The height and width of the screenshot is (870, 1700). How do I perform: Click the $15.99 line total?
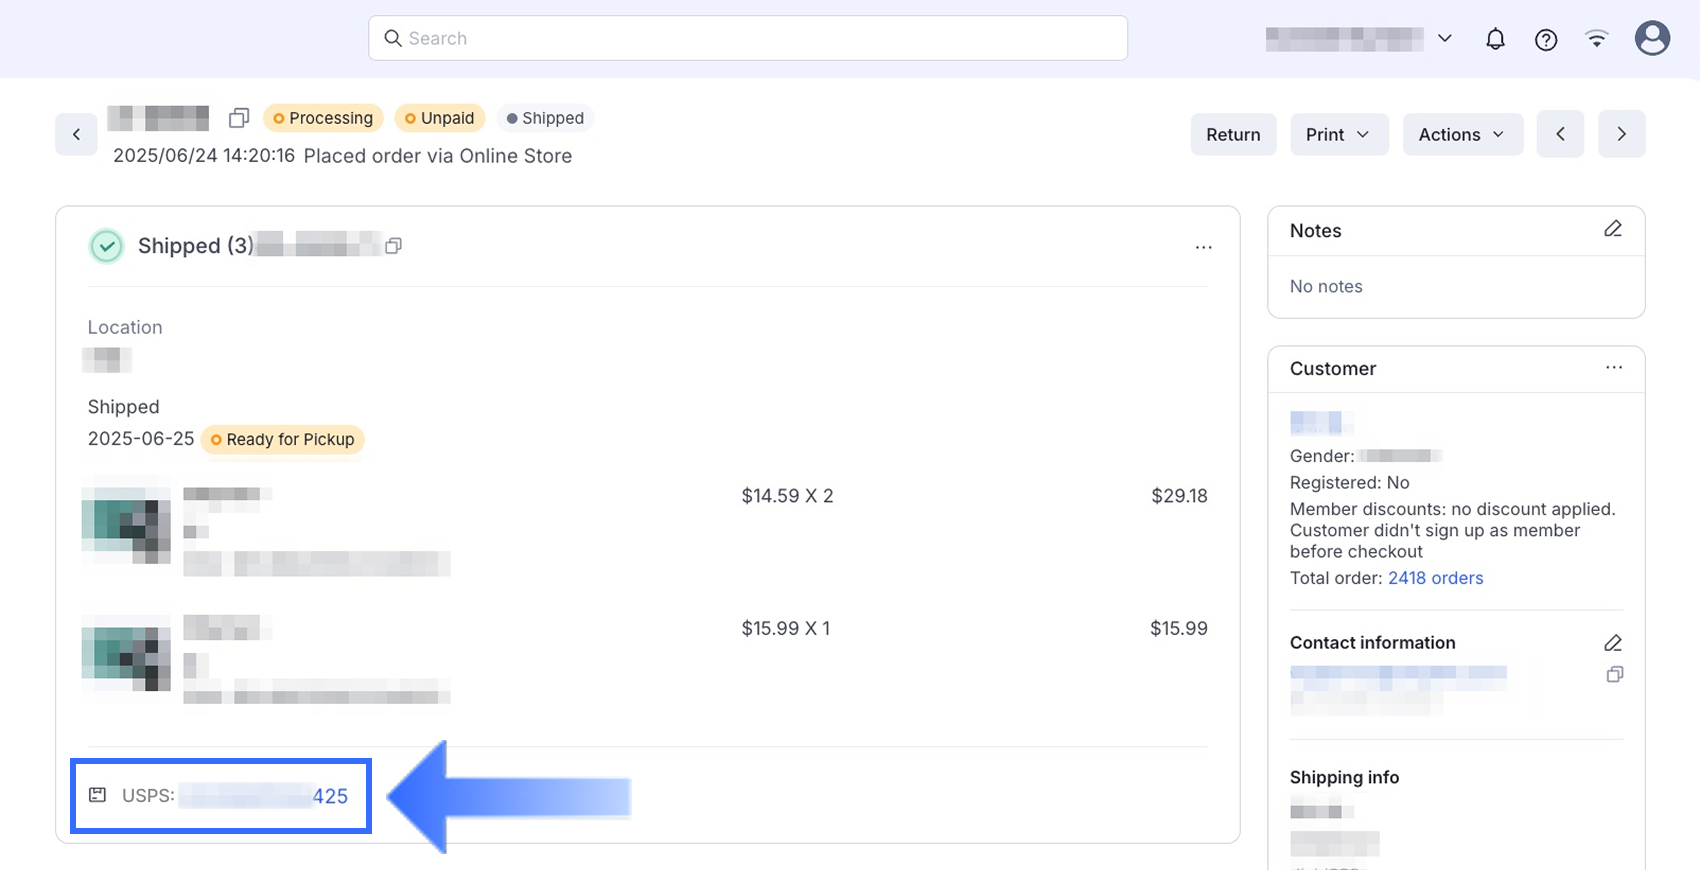point(1179,629)
